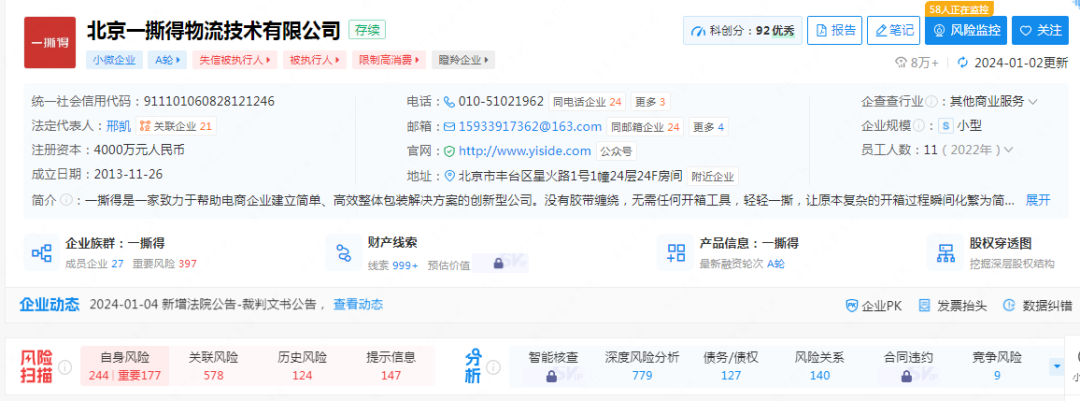The width and height of the screenshot is (1080, 401).
Task: Start 风险监控 risk monitoring
Action: [966, 30]
